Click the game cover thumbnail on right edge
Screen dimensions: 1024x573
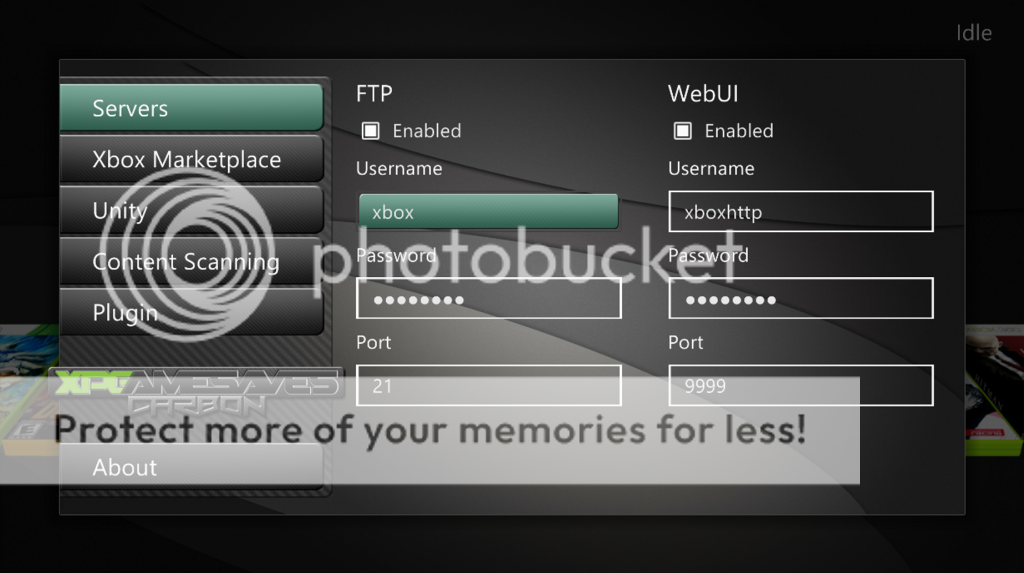[x=994, y=391]
